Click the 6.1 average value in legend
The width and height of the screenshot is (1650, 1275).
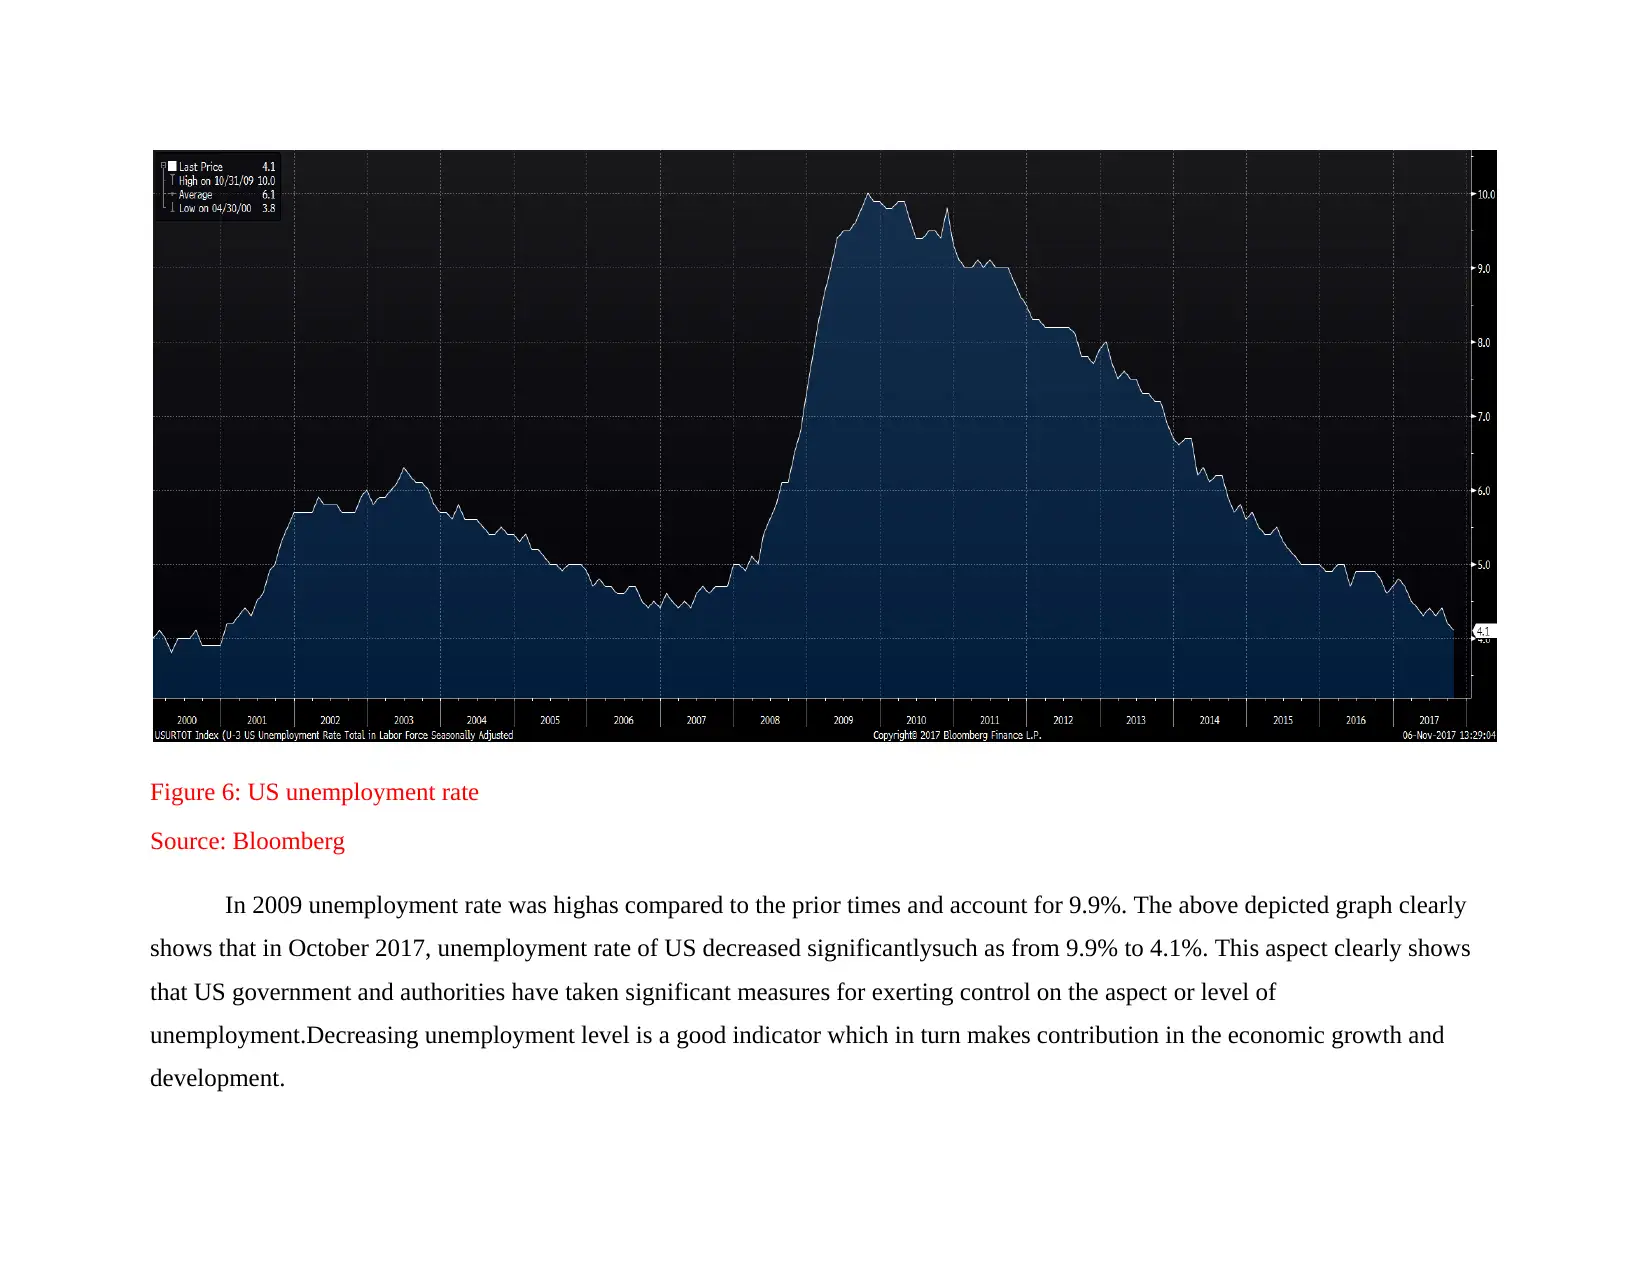tap(269, 195)
